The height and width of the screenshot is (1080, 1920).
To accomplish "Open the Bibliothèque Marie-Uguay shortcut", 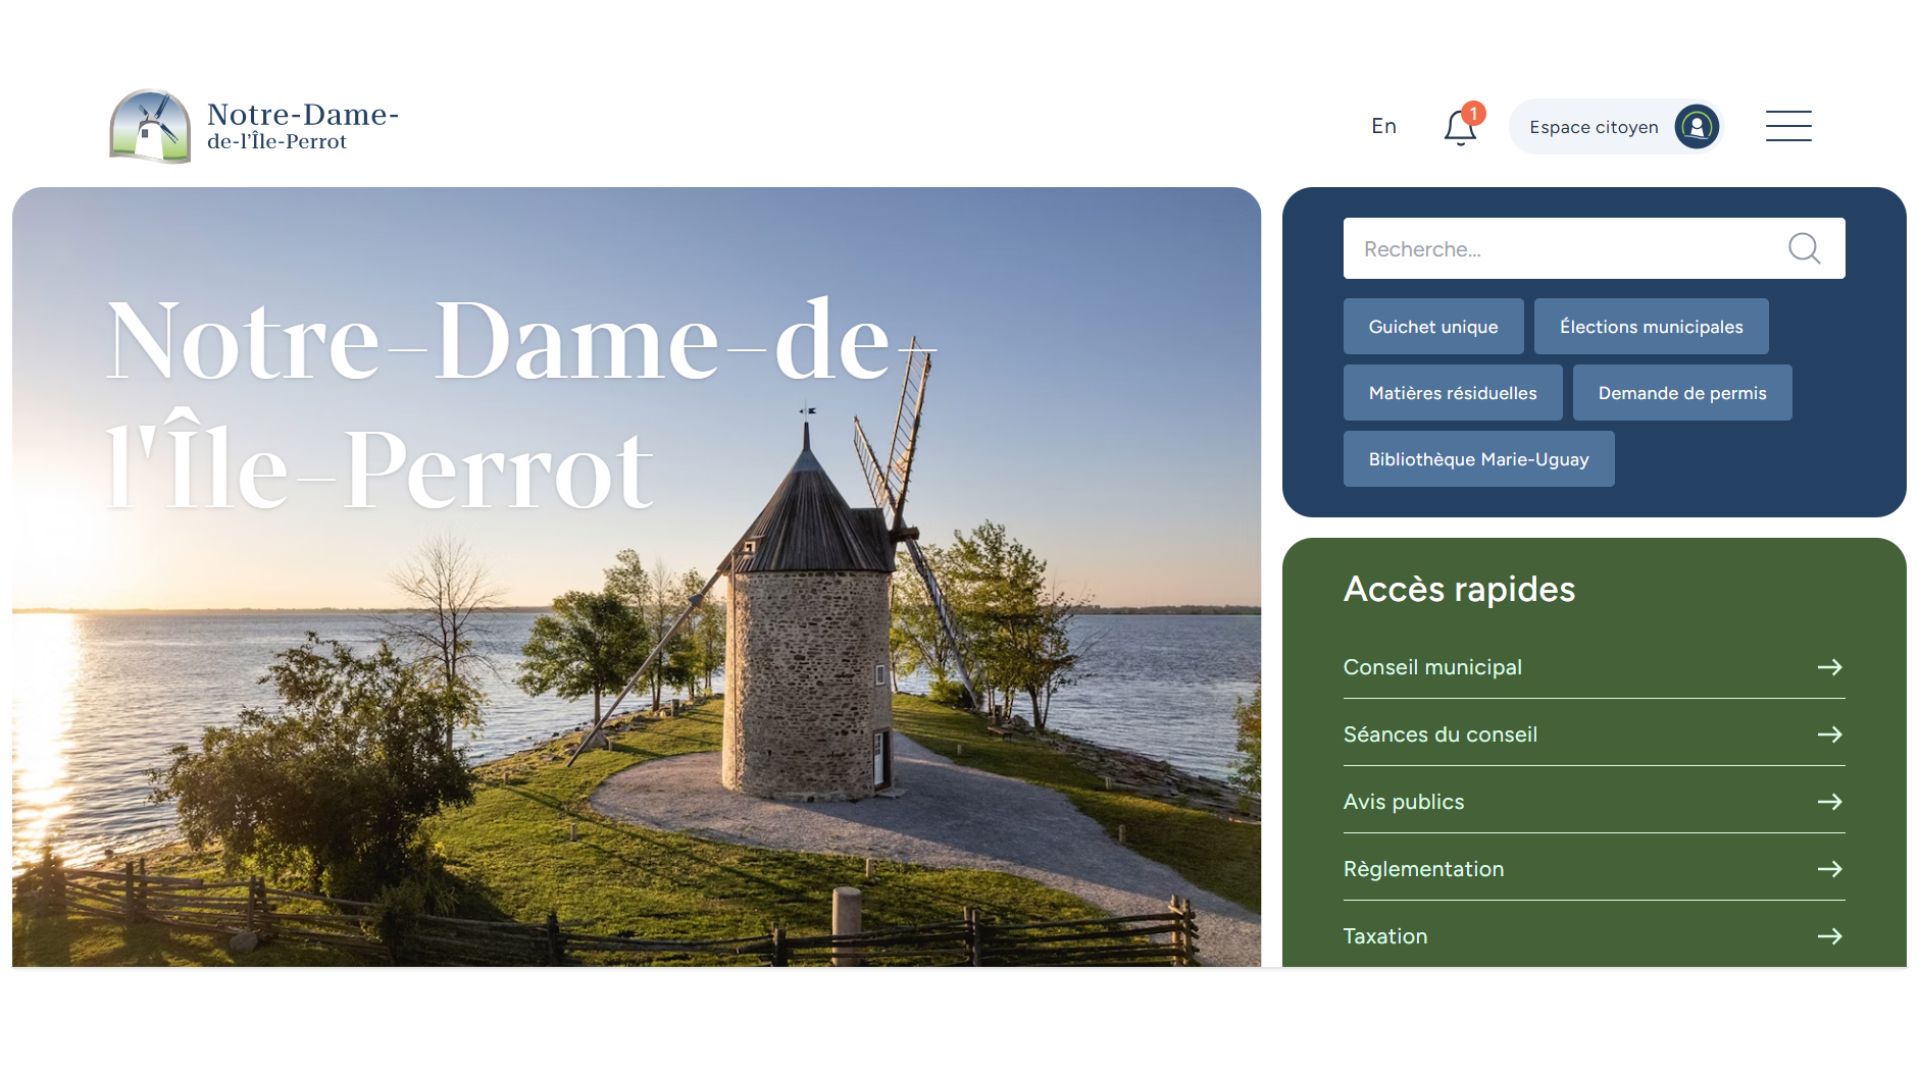I will [x=1478, y=459].
